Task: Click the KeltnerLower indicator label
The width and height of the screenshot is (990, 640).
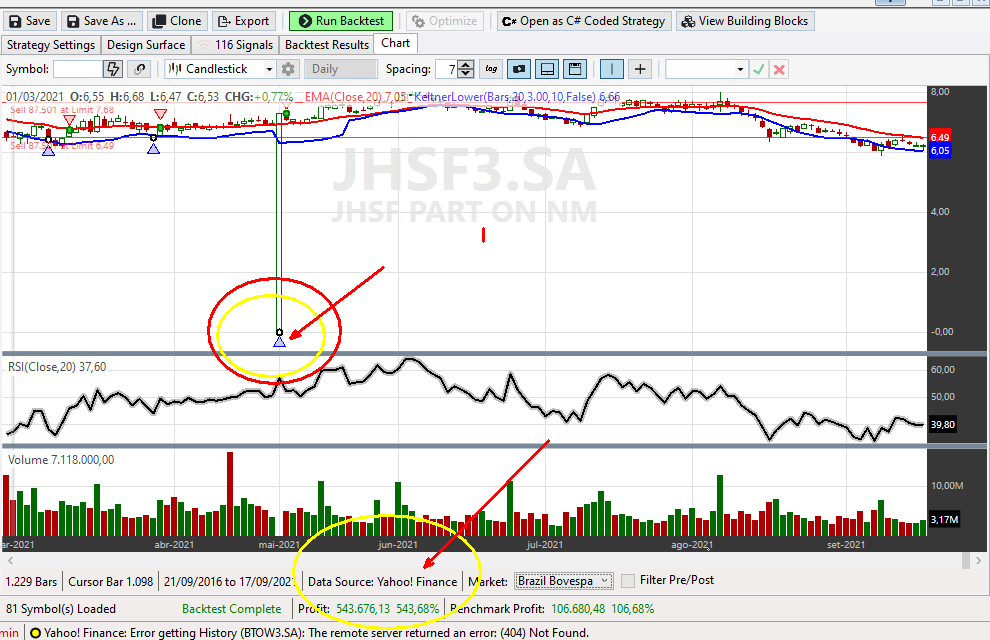Action: (x=516, y=97)
